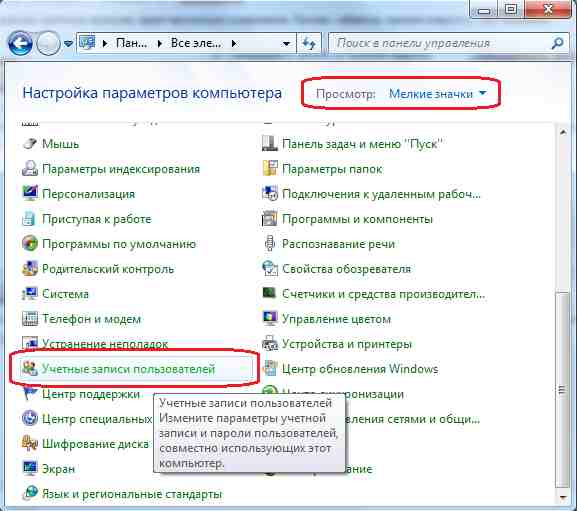Open the Центр обновления Windows link
This screenshot has width=577, height=511.
pos(360,369)
